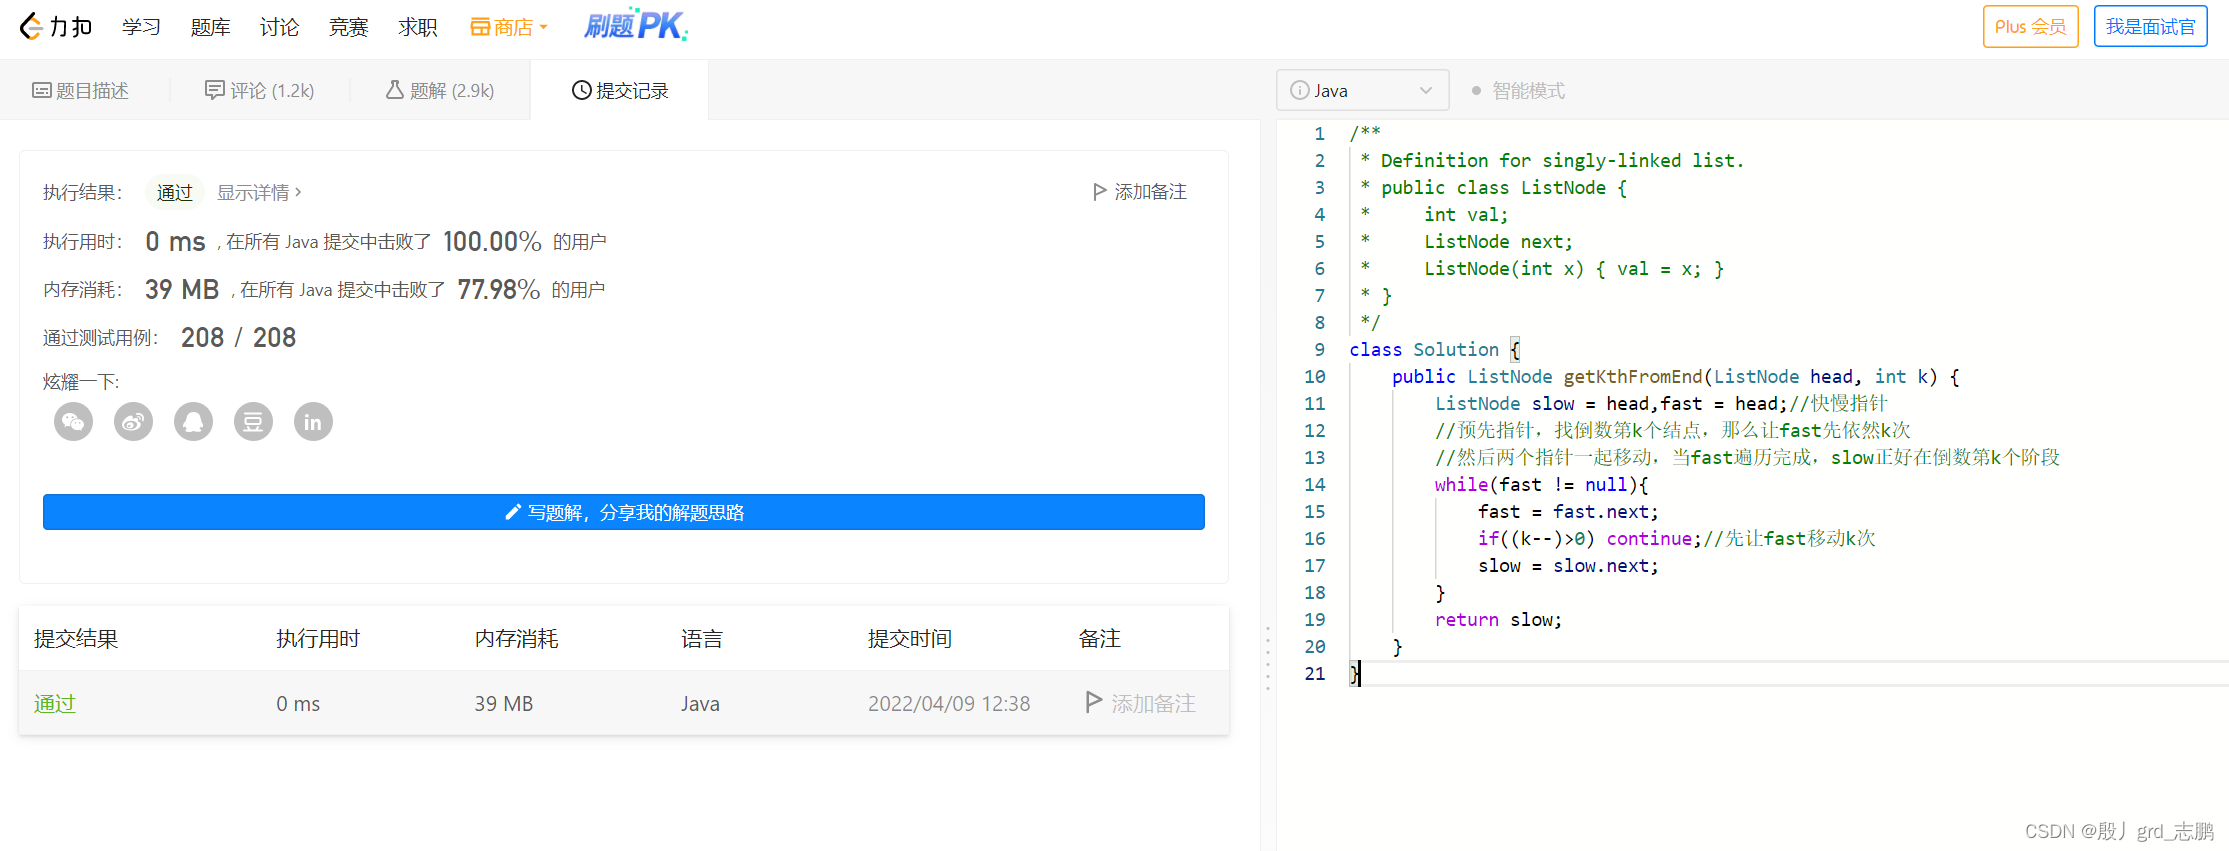Open the 通过 submission in the table
This screenshot has width=2229, height=851.
55,703
